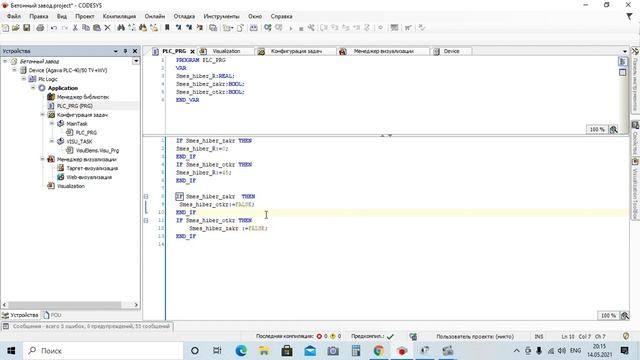640x360 pixels.
Task: Click the Open project folder icon
Action: [16, 28]
